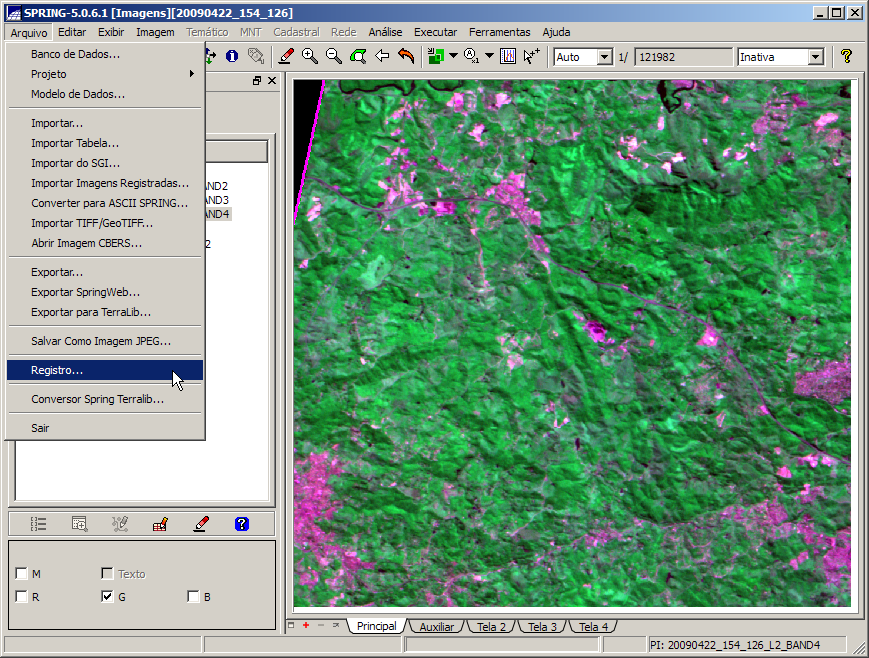Image resolution: width=869 pixels, height=658 pixels.
Task: Click the cursor plus pointer icon
Action: (x=532, y=57)
